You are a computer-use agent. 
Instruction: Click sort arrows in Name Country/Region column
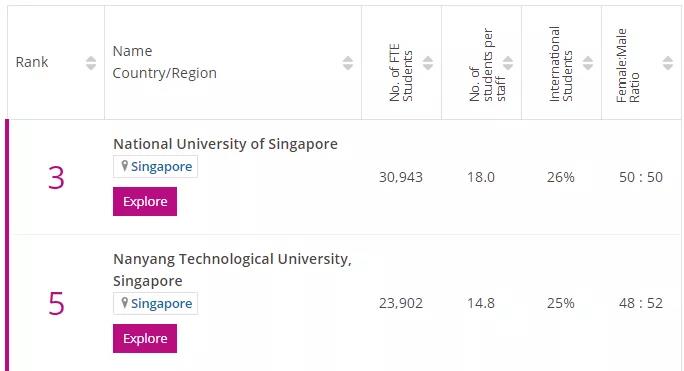pyautogui.click(x=348, y=63)
